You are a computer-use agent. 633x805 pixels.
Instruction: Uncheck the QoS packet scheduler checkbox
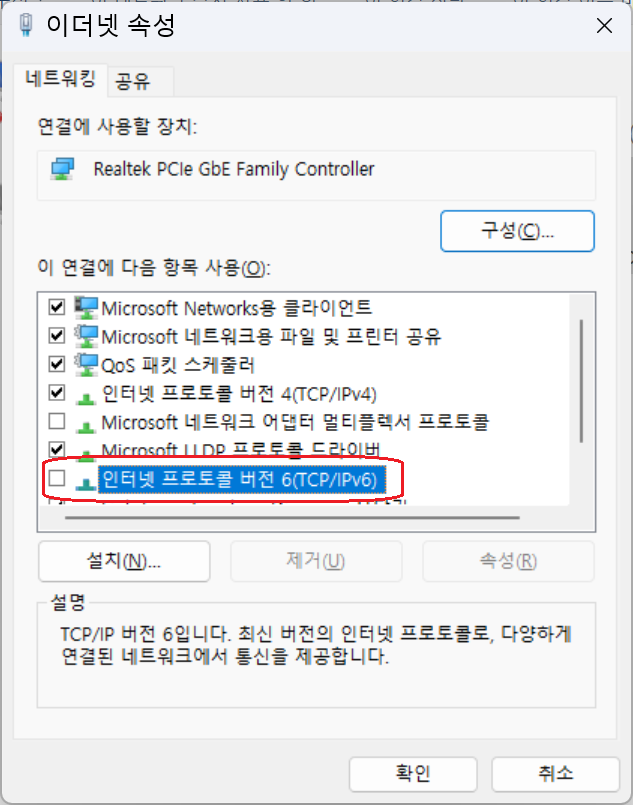click(x=56, y=364)
